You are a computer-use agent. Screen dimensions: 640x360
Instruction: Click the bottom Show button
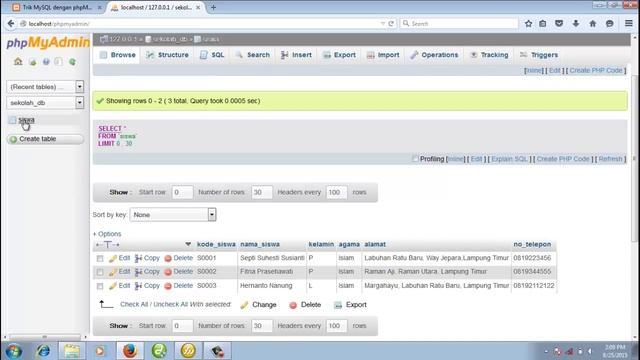[x=119, y=326]
